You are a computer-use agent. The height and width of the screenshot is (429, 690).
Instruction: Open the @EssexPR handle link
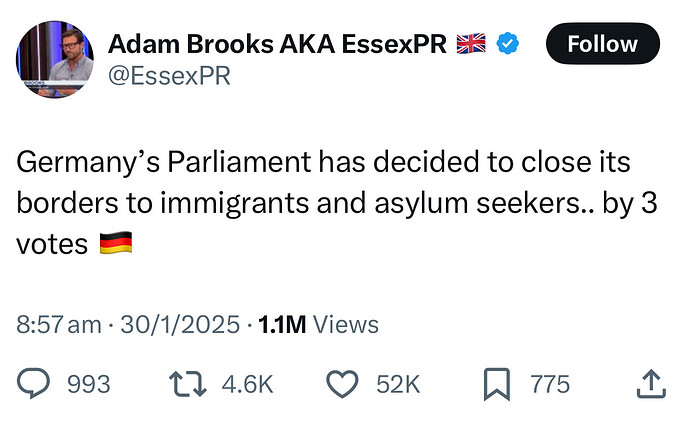(x=169, y=76)
